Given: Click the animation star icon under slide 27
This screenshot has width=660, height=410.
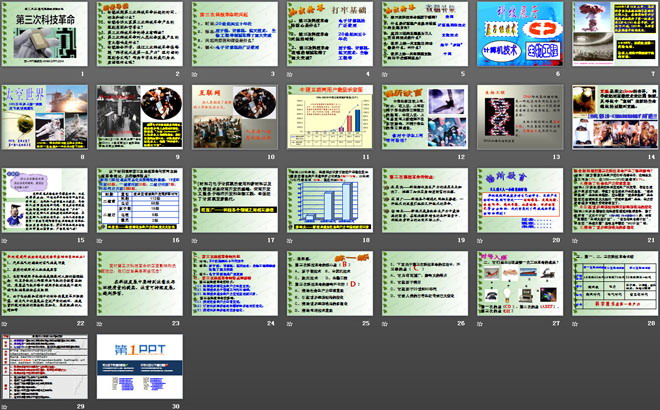Looking at the screenshot, I should coord(479,324).
